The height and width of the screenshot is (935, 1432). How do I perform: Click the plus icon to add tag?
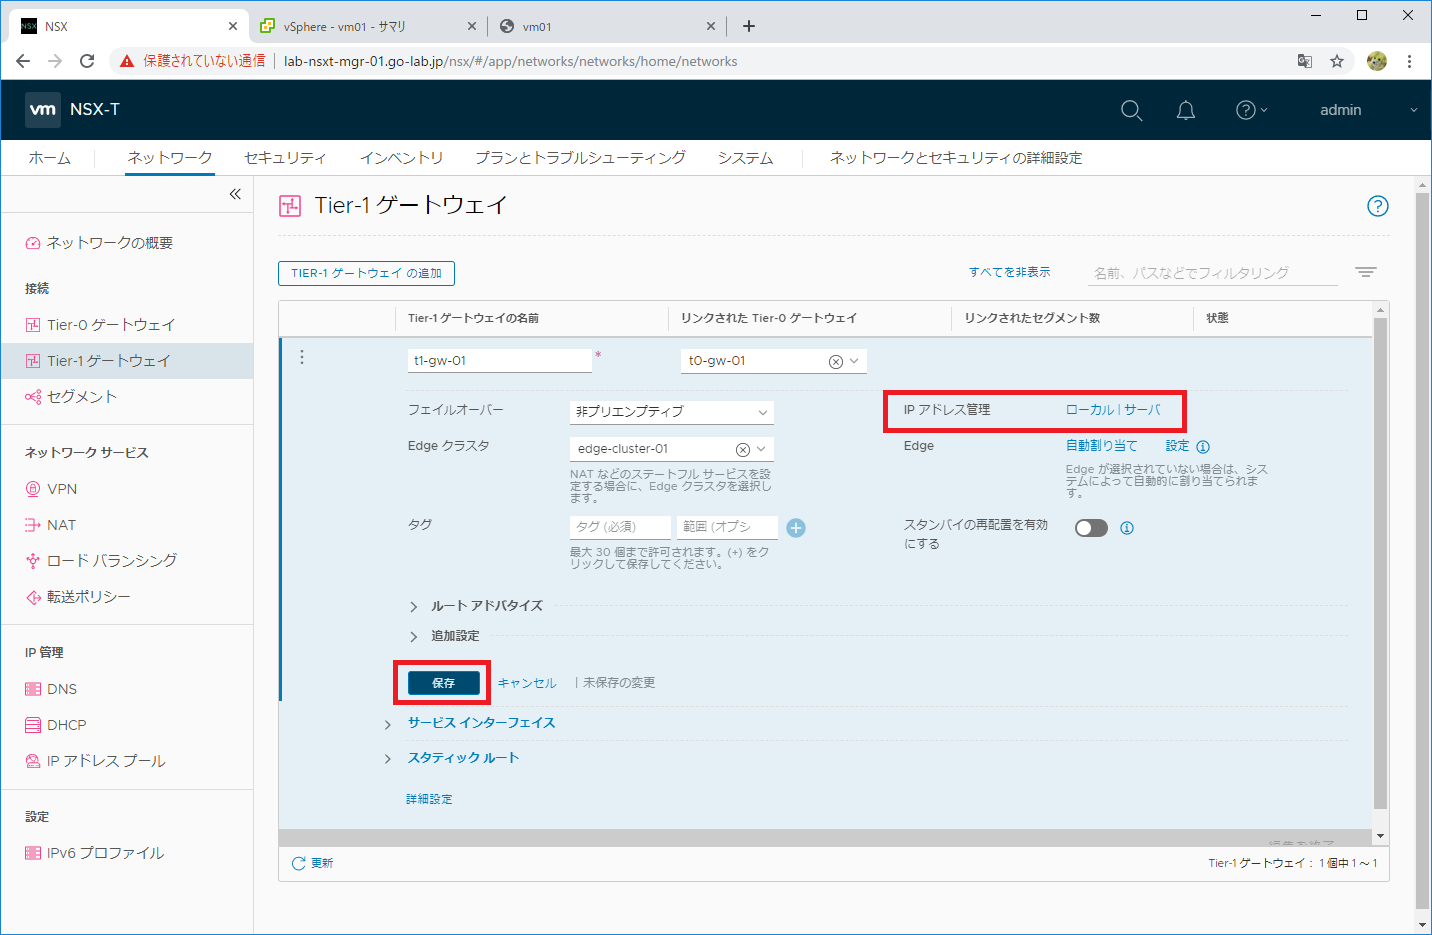(796, 528)
